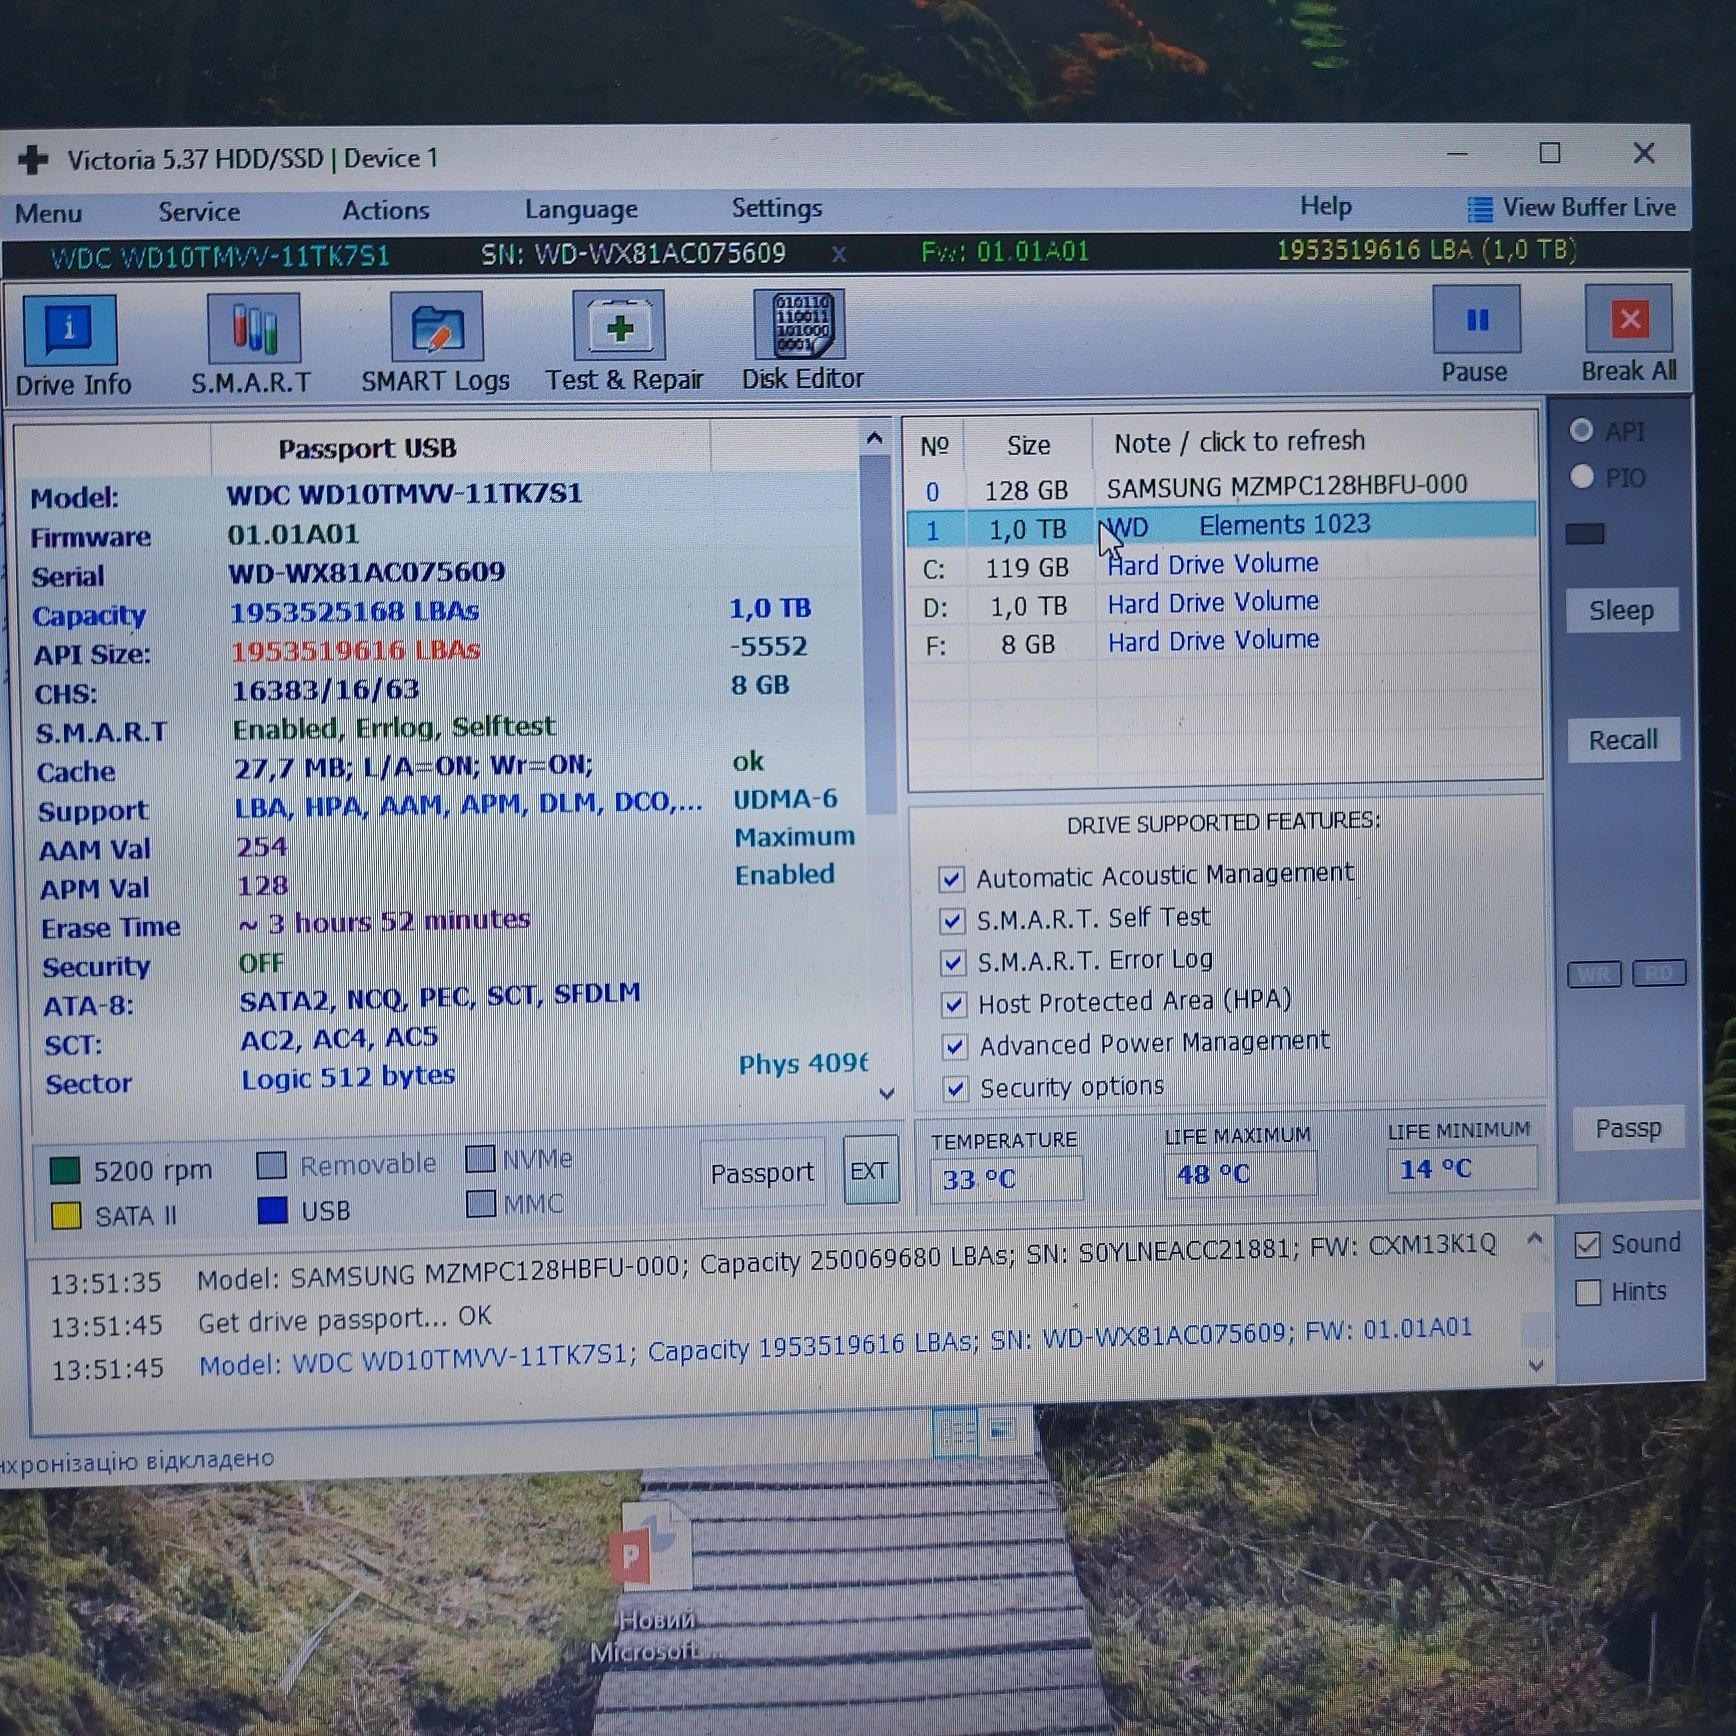Open the Help menu
Screen dimensions: 1736x1736
1325,206
